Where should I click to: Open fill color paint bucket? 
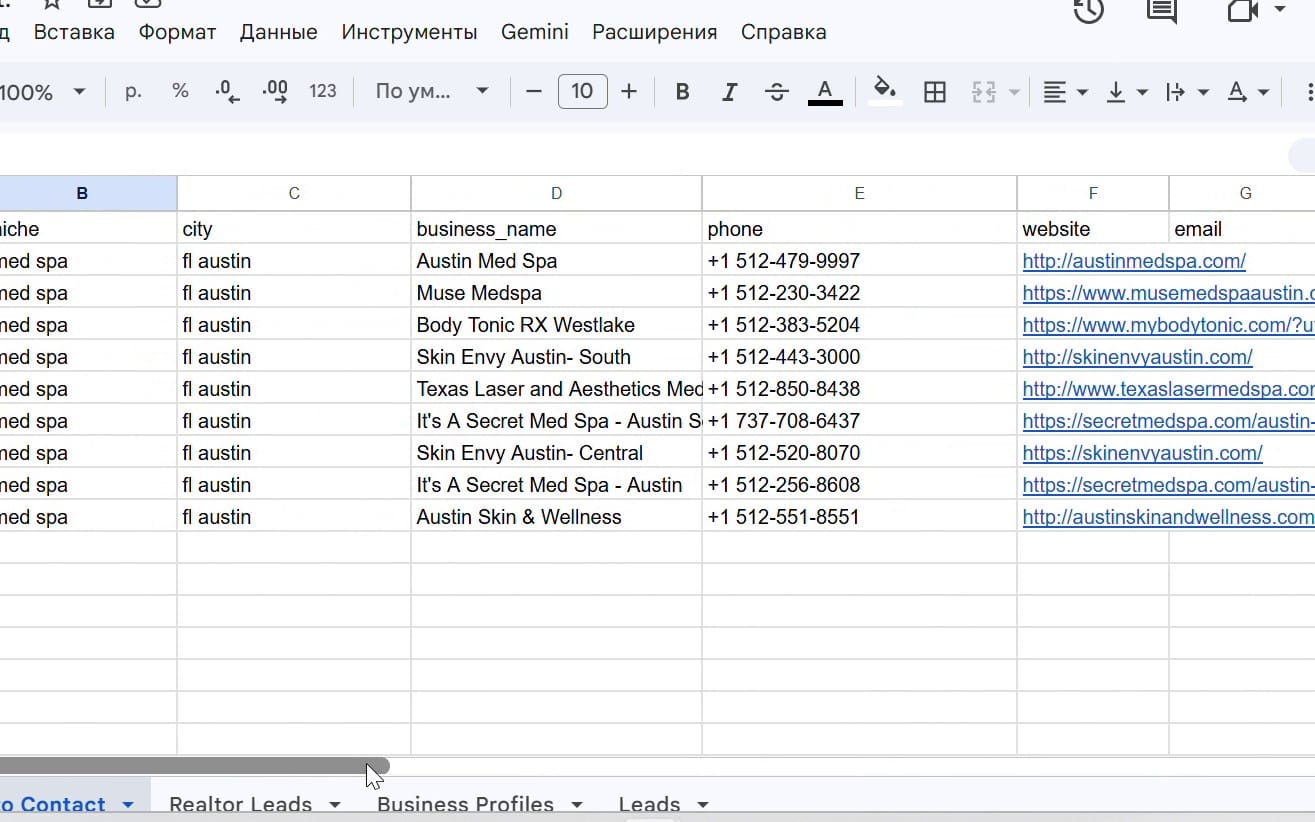(884, 91)
